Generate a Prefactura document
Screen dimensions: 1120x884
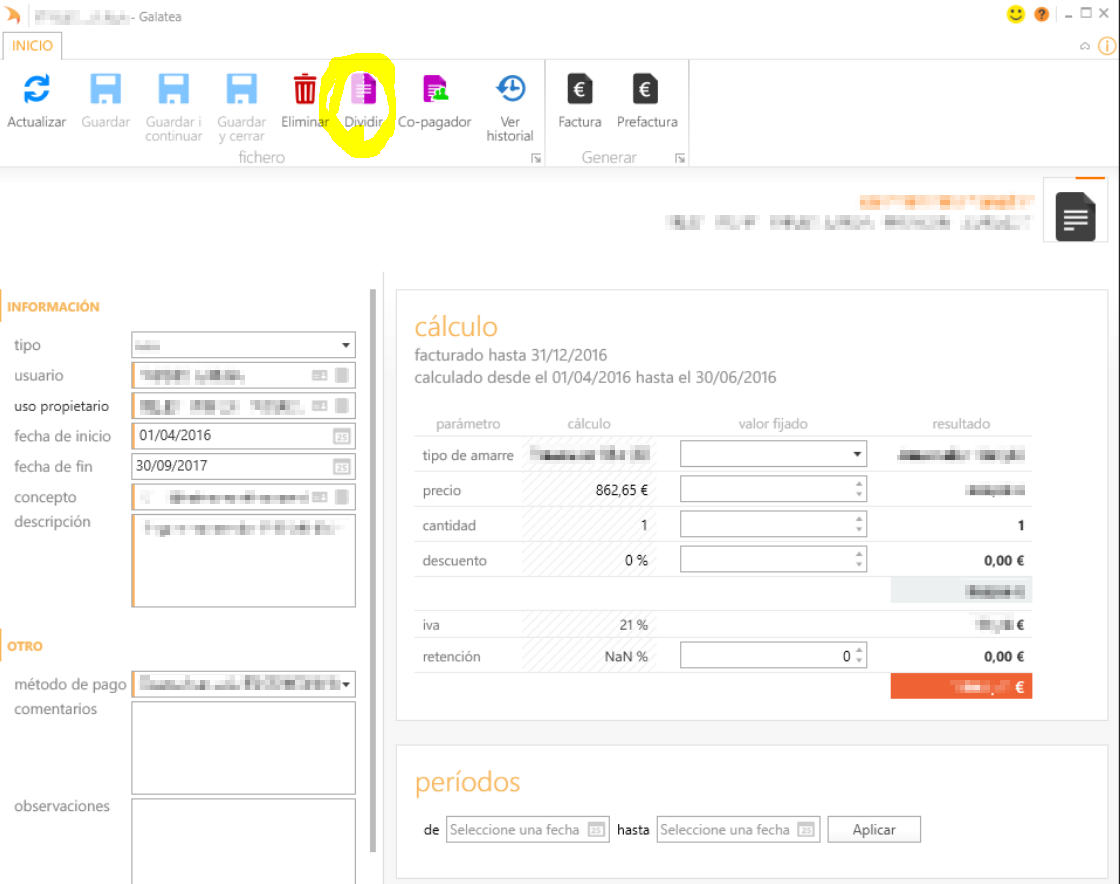pyautogui.click(x=646, y=90)
